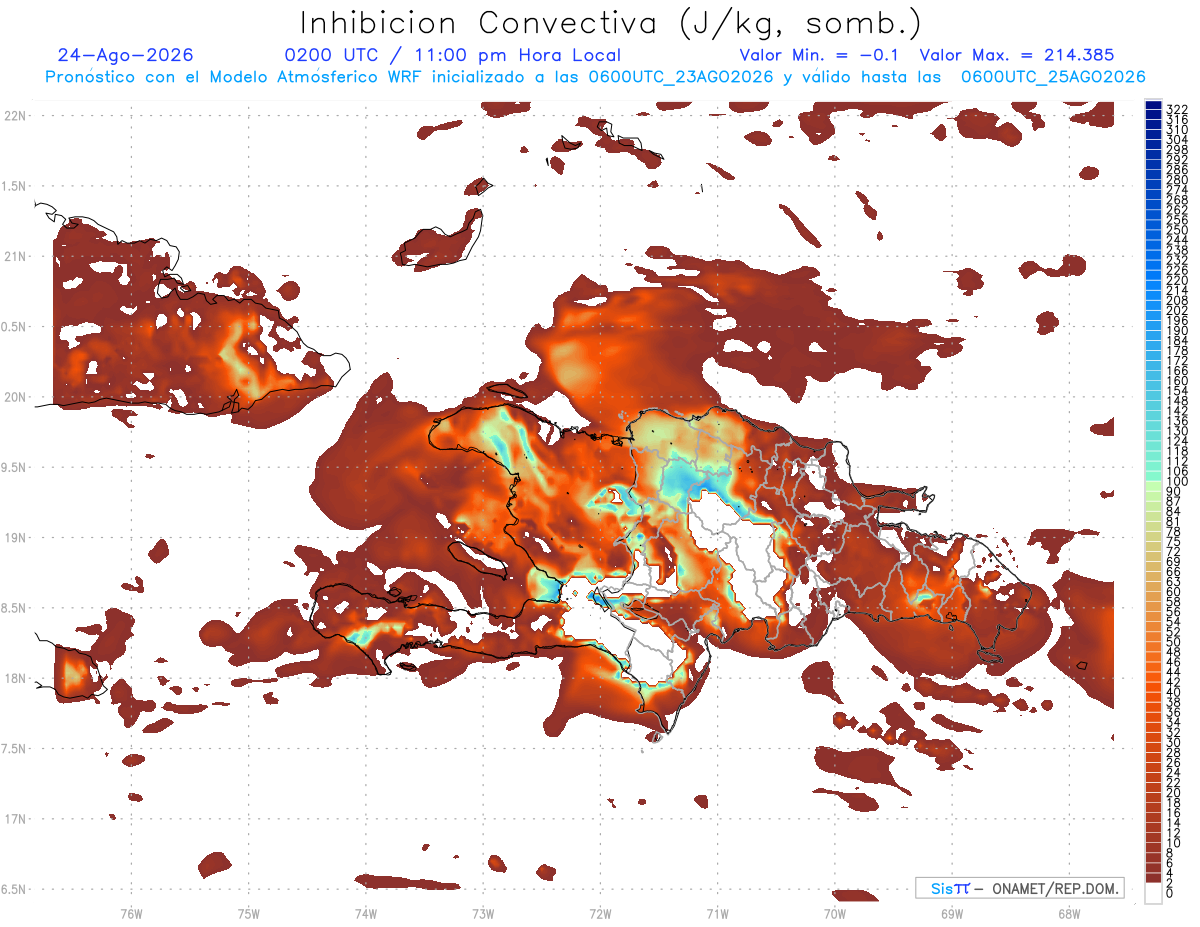The image size is (1200, 927).
Task: Click the "7.5N" latitude label
Action: [x=15, y=748]
